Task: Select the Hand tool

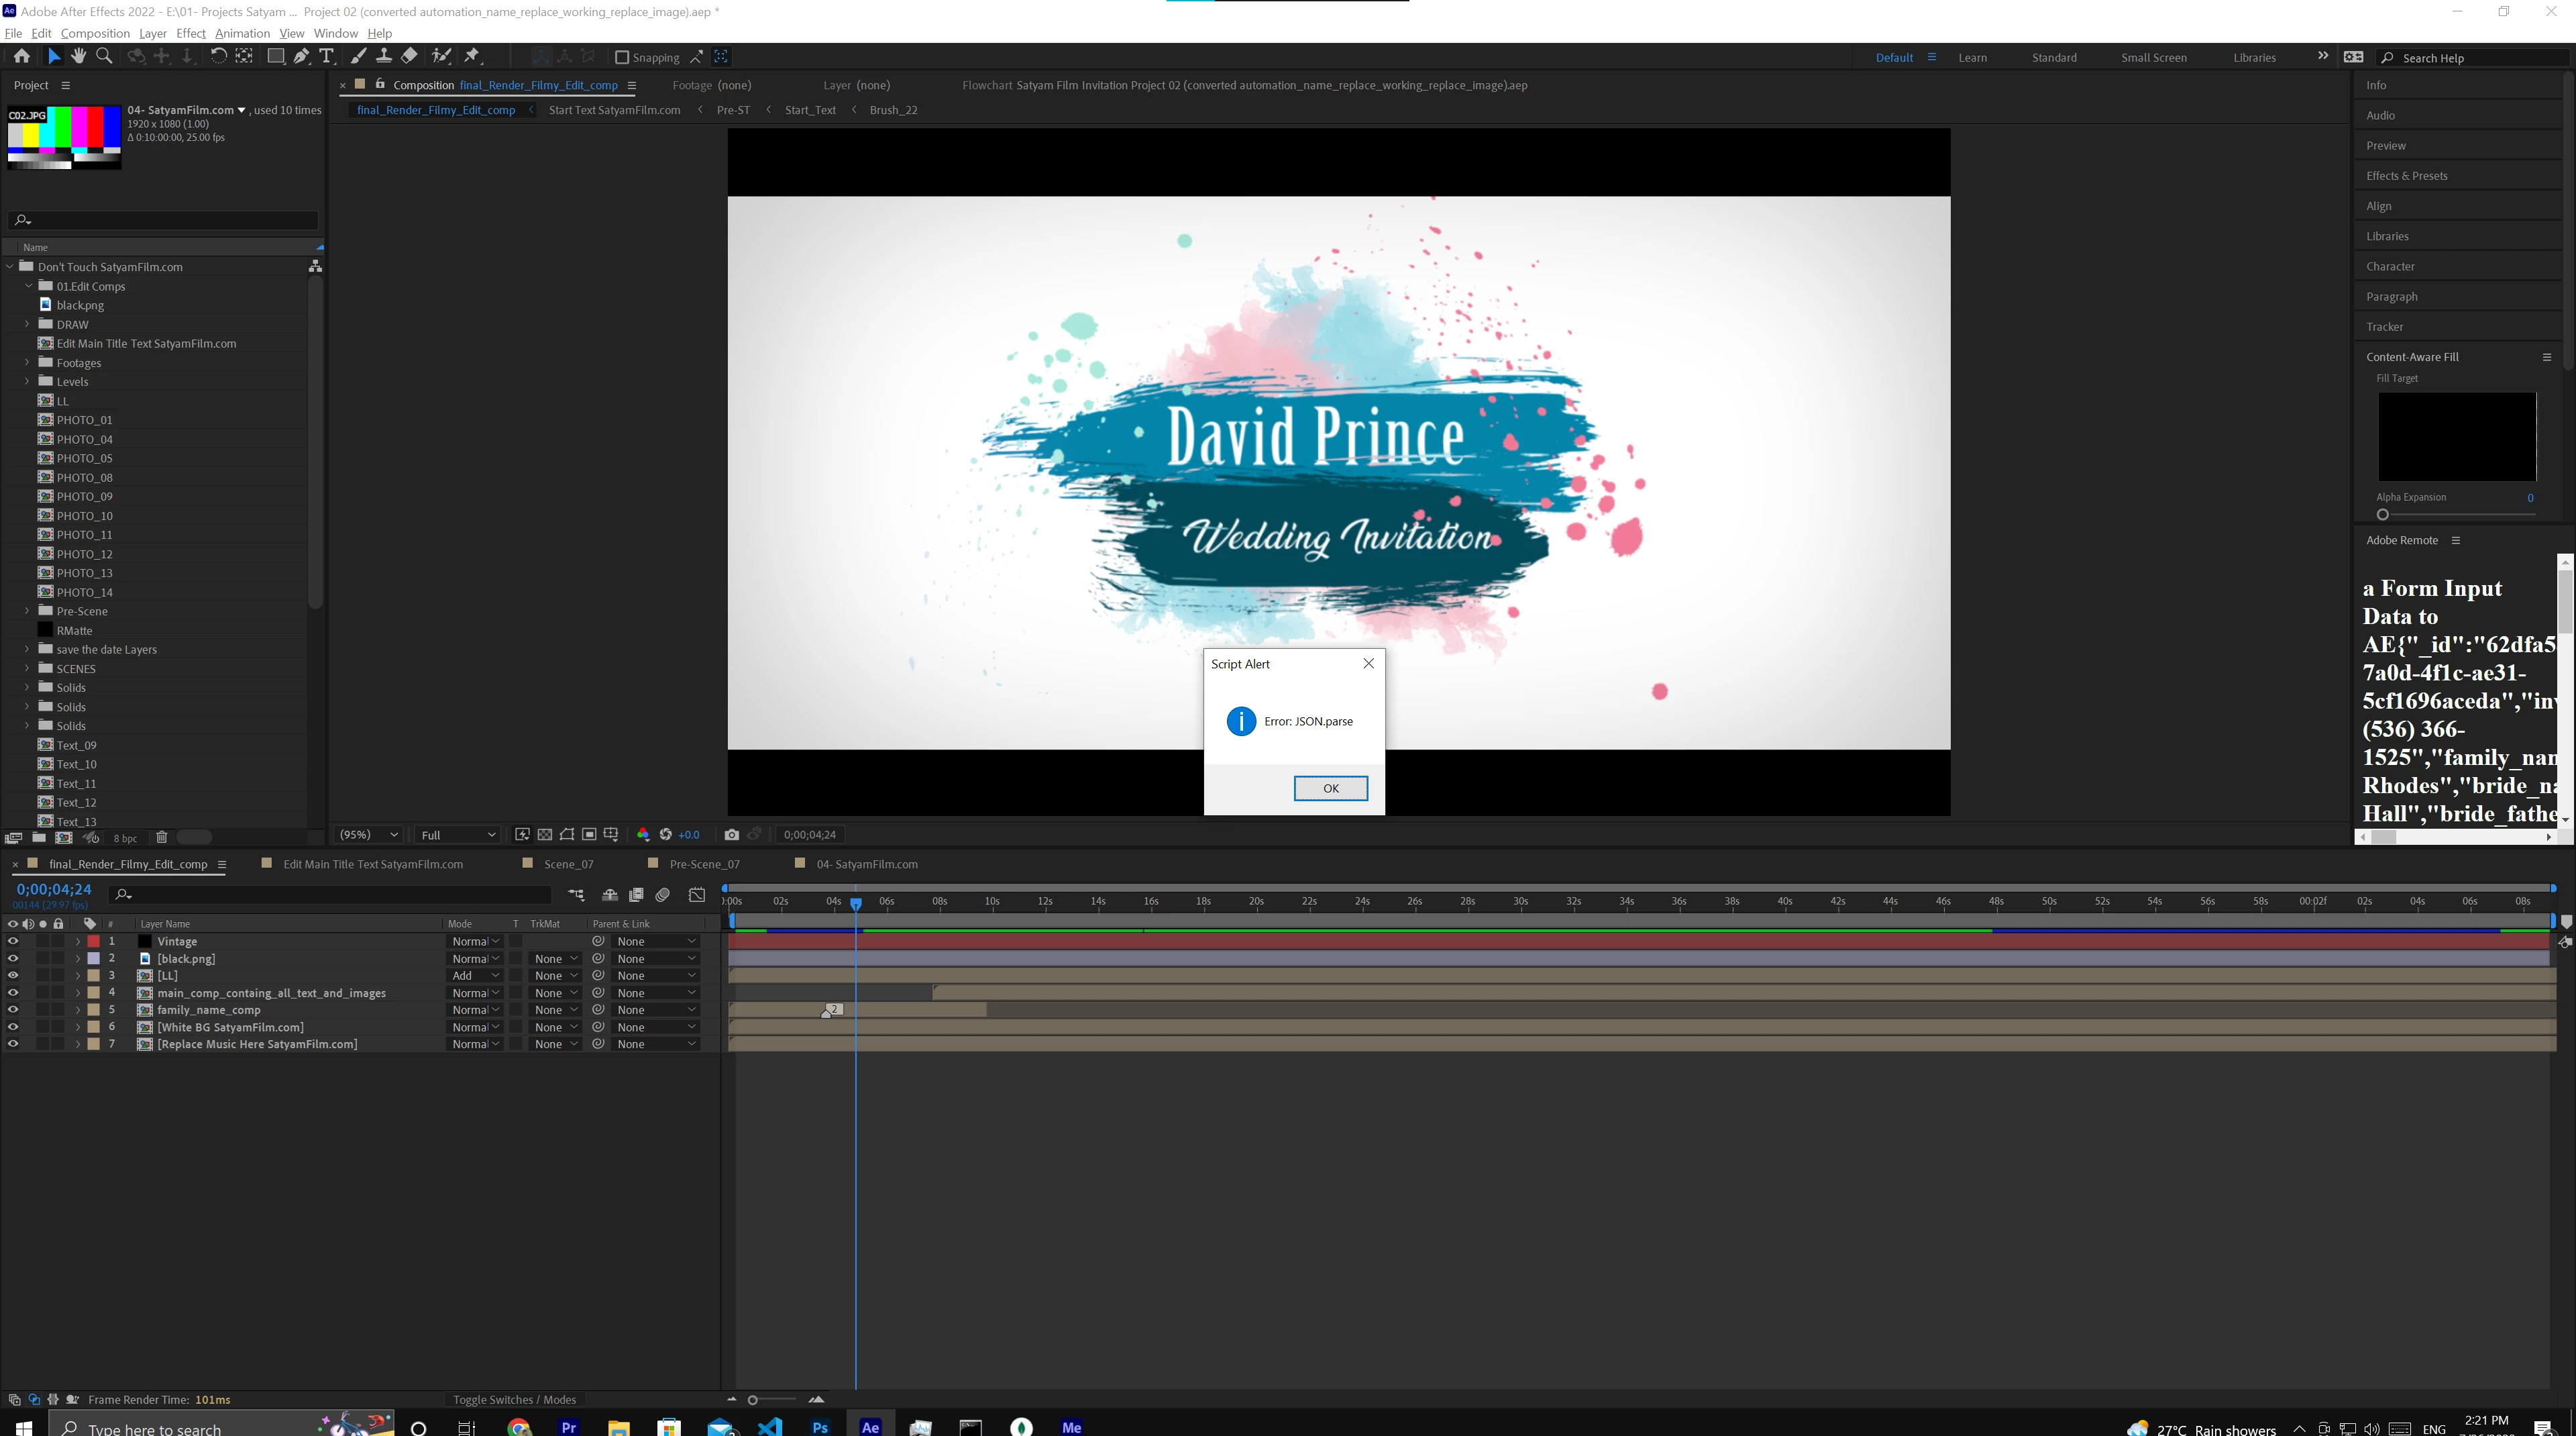Action: [x=78, y=56]
